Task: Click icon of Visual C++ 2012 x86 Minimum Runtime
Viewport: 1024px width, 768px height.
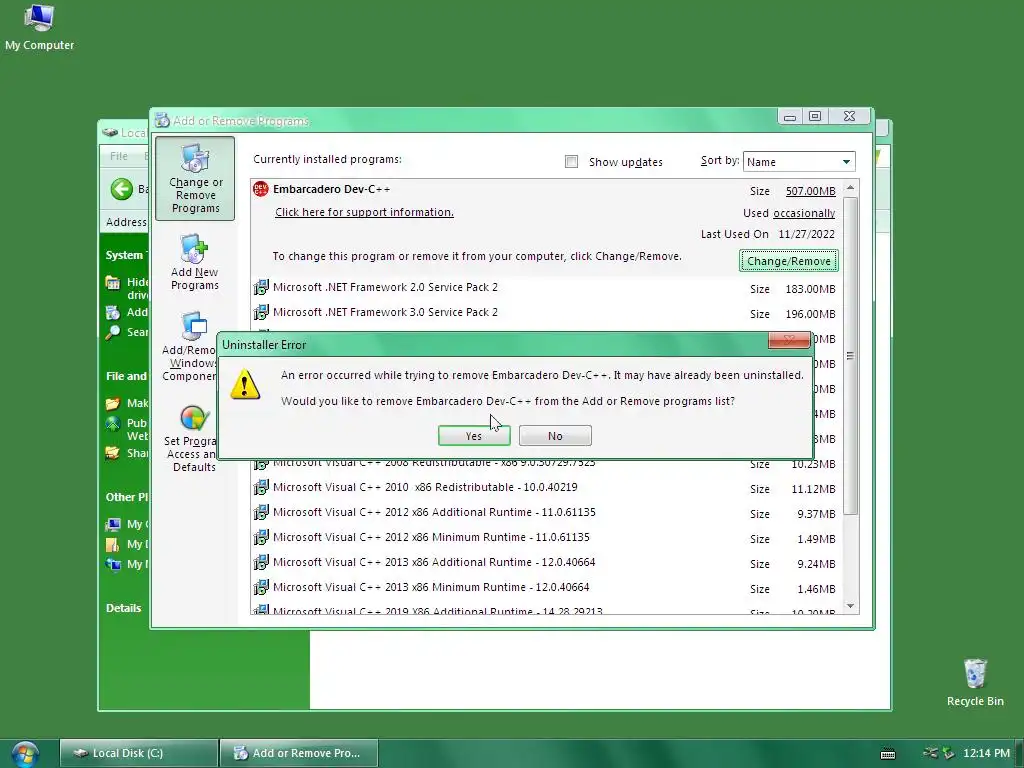Action: point(261,537)
